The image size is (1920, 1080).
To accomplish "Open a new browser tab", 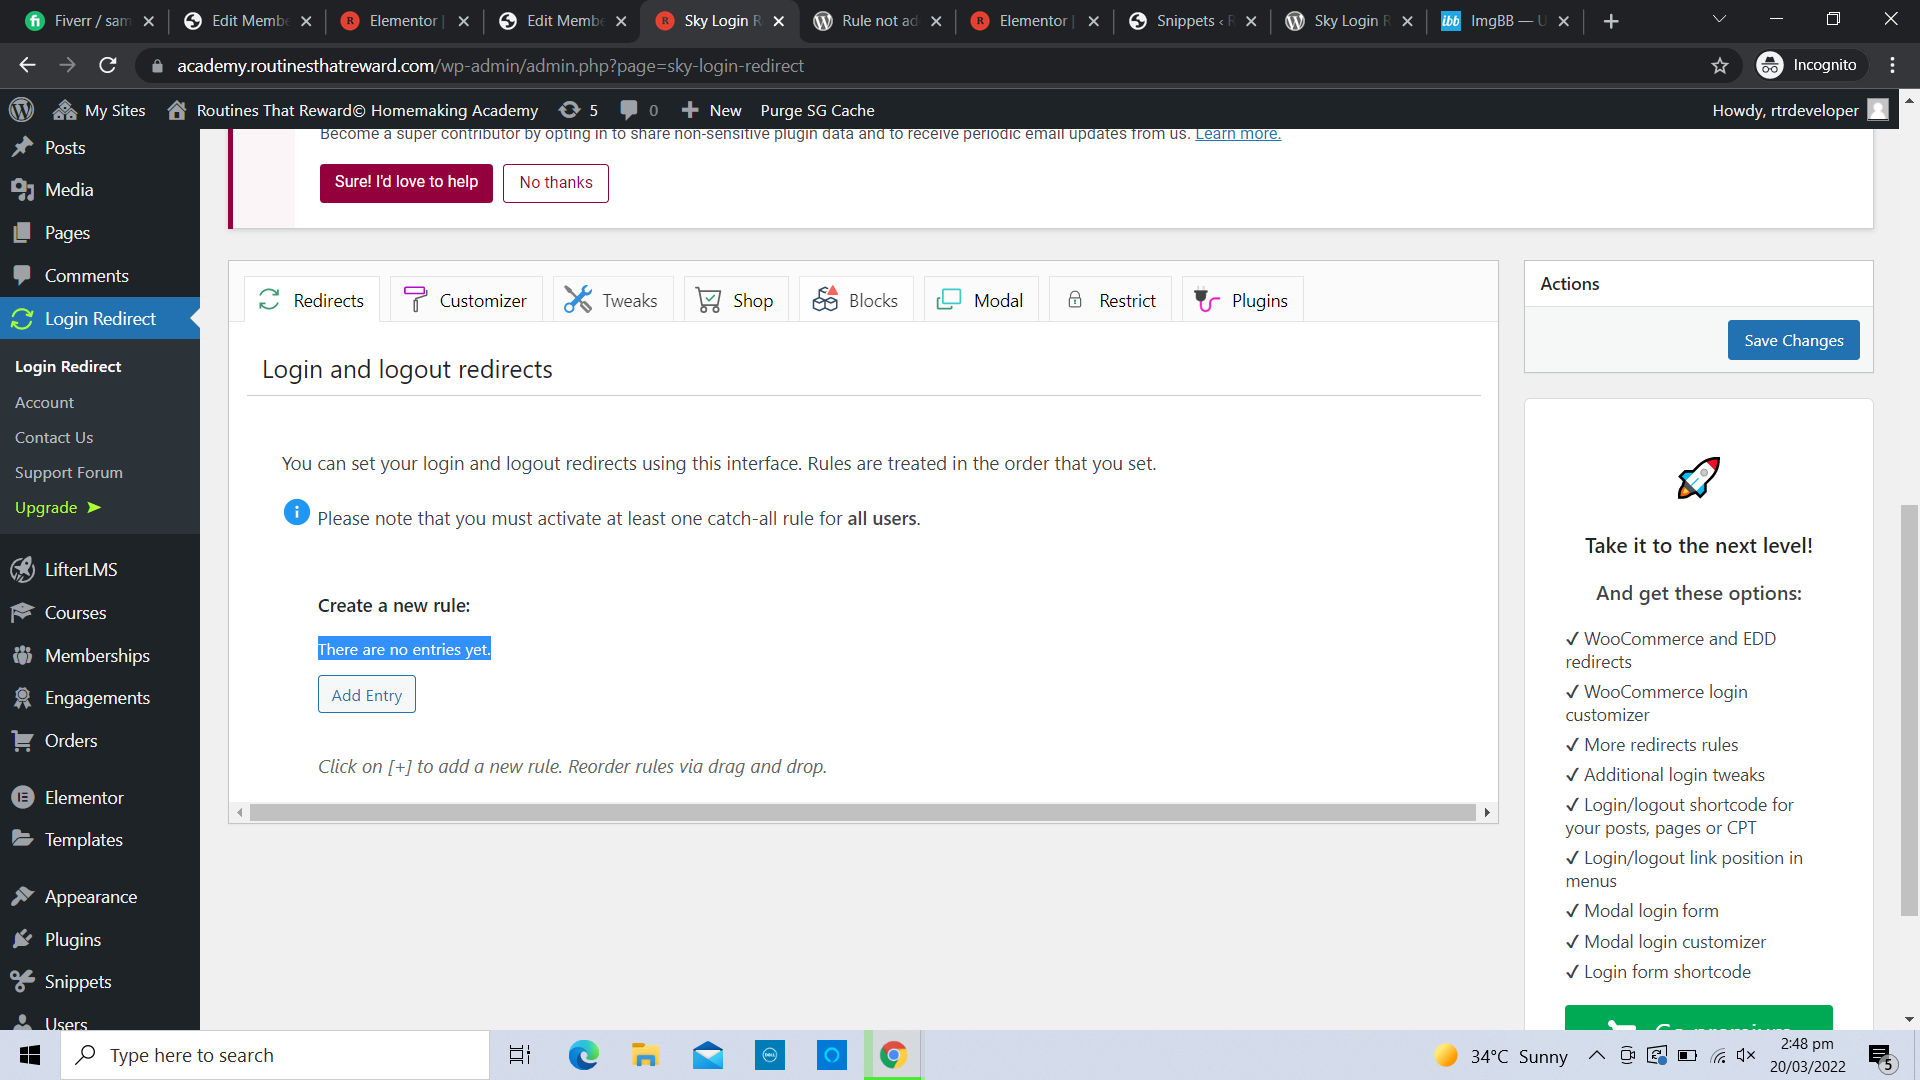I will coord(1610,21).
